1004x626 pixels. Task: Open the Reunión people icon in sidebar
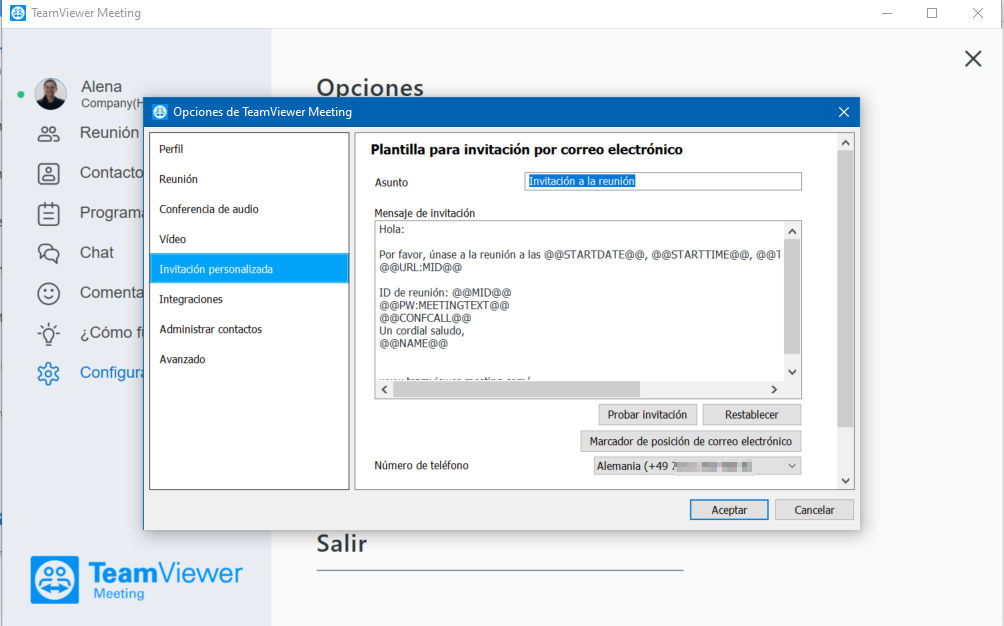[x=49, y=133]
